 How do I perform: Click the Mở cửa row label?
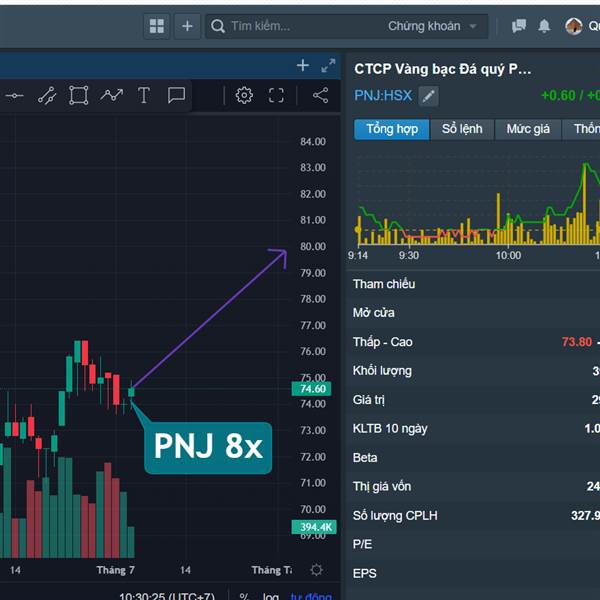(373, 313)
